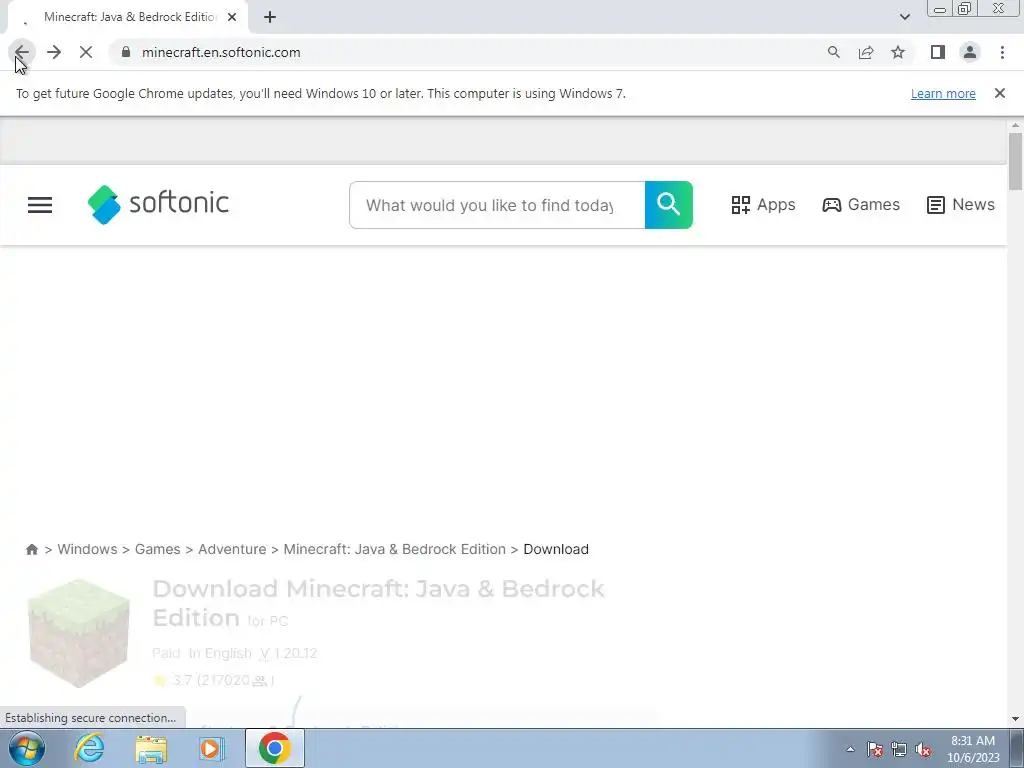Open the News section
The image size is (1024, 768).
tap(961, 205)
